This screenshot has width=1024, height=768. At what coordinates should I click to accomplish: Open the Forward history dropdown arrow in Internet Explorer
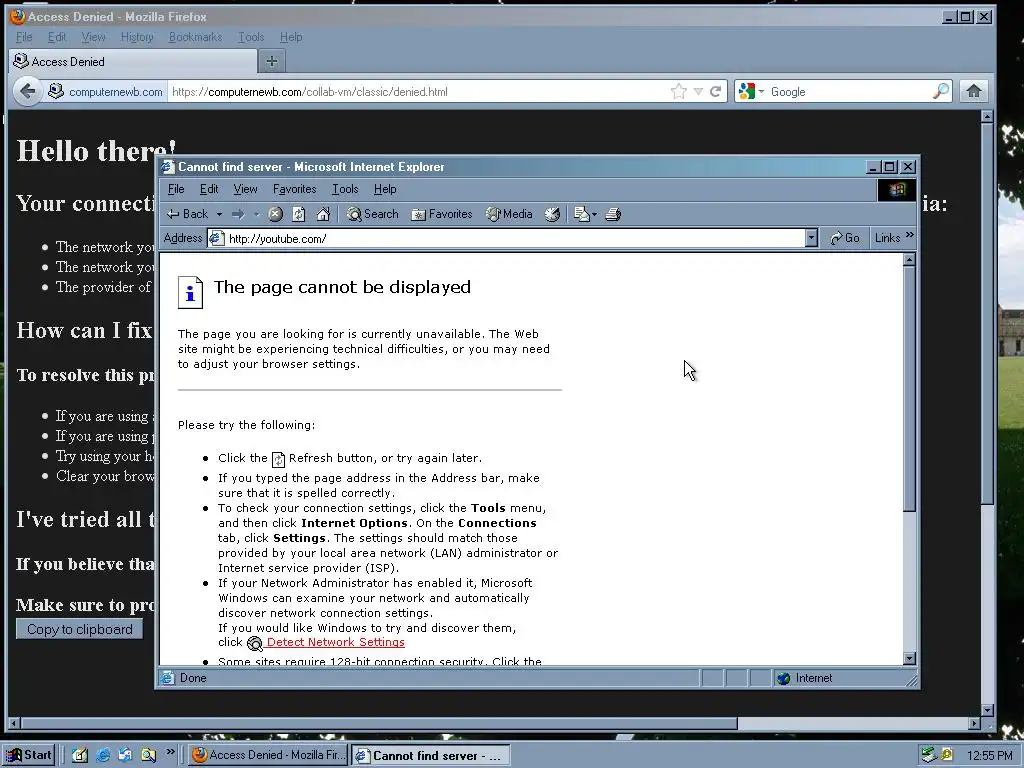257,214
